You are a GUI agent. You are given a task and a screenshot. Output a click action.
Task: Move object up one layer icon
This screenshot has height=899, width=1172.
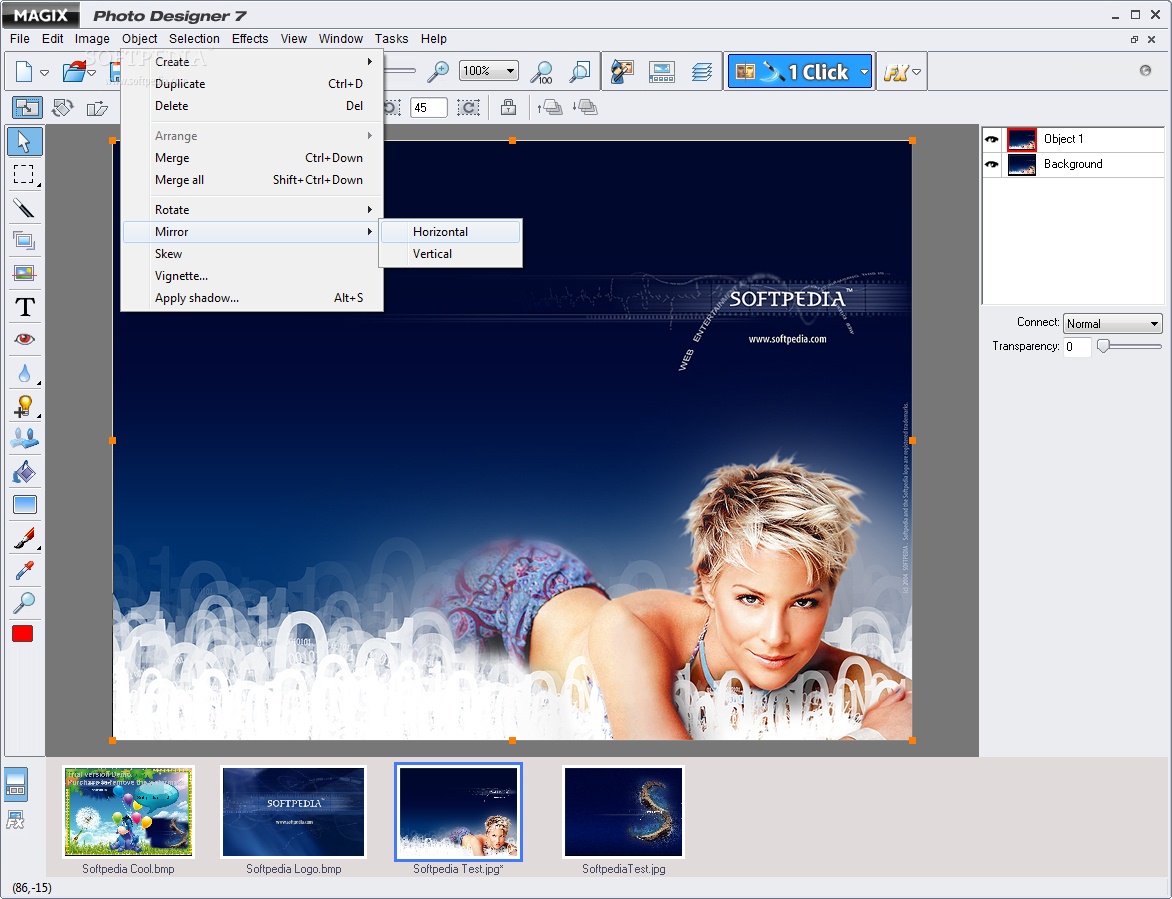pyautogui.click(x=550, y=108)
